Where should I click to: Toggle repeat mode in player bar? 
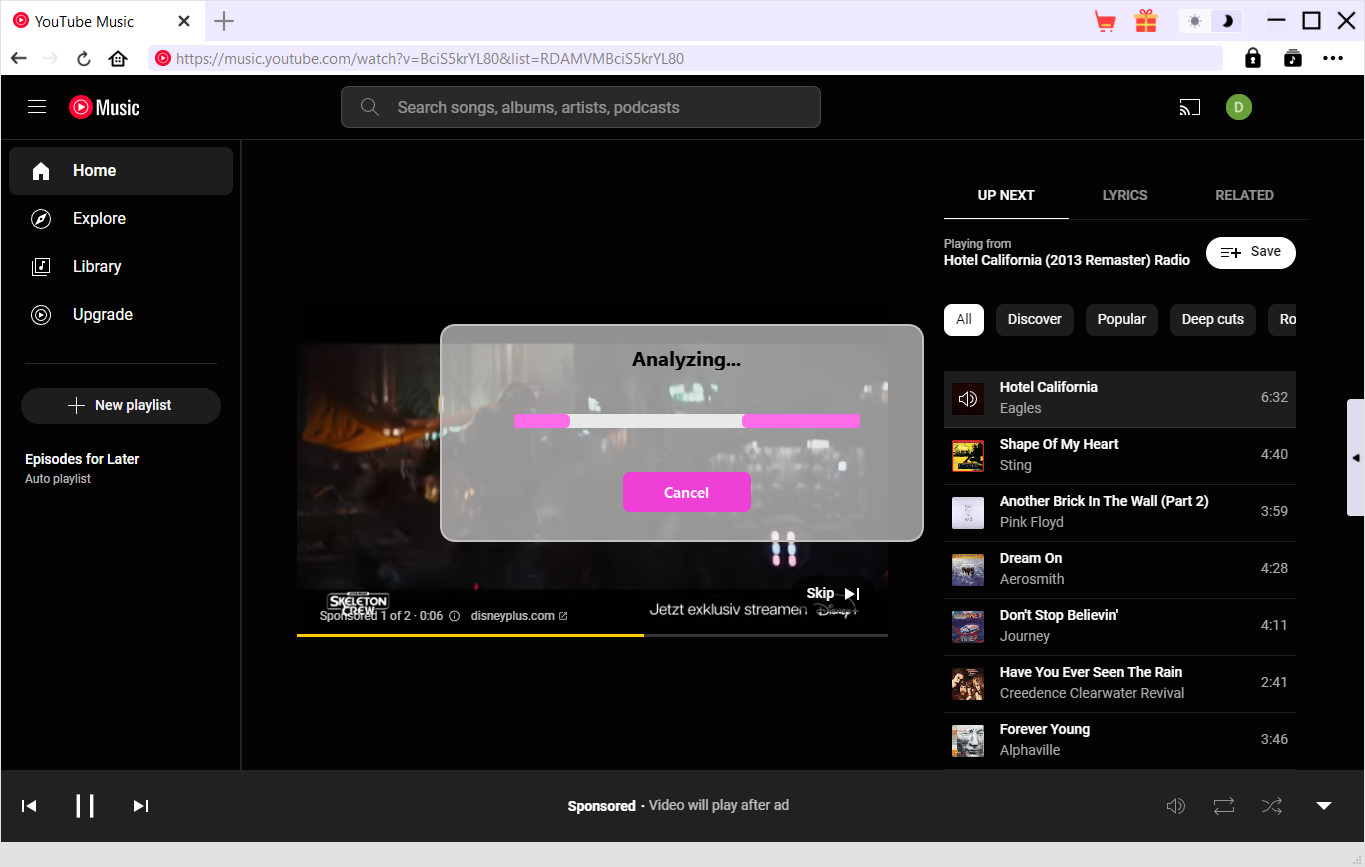(x=1224, y=805)
